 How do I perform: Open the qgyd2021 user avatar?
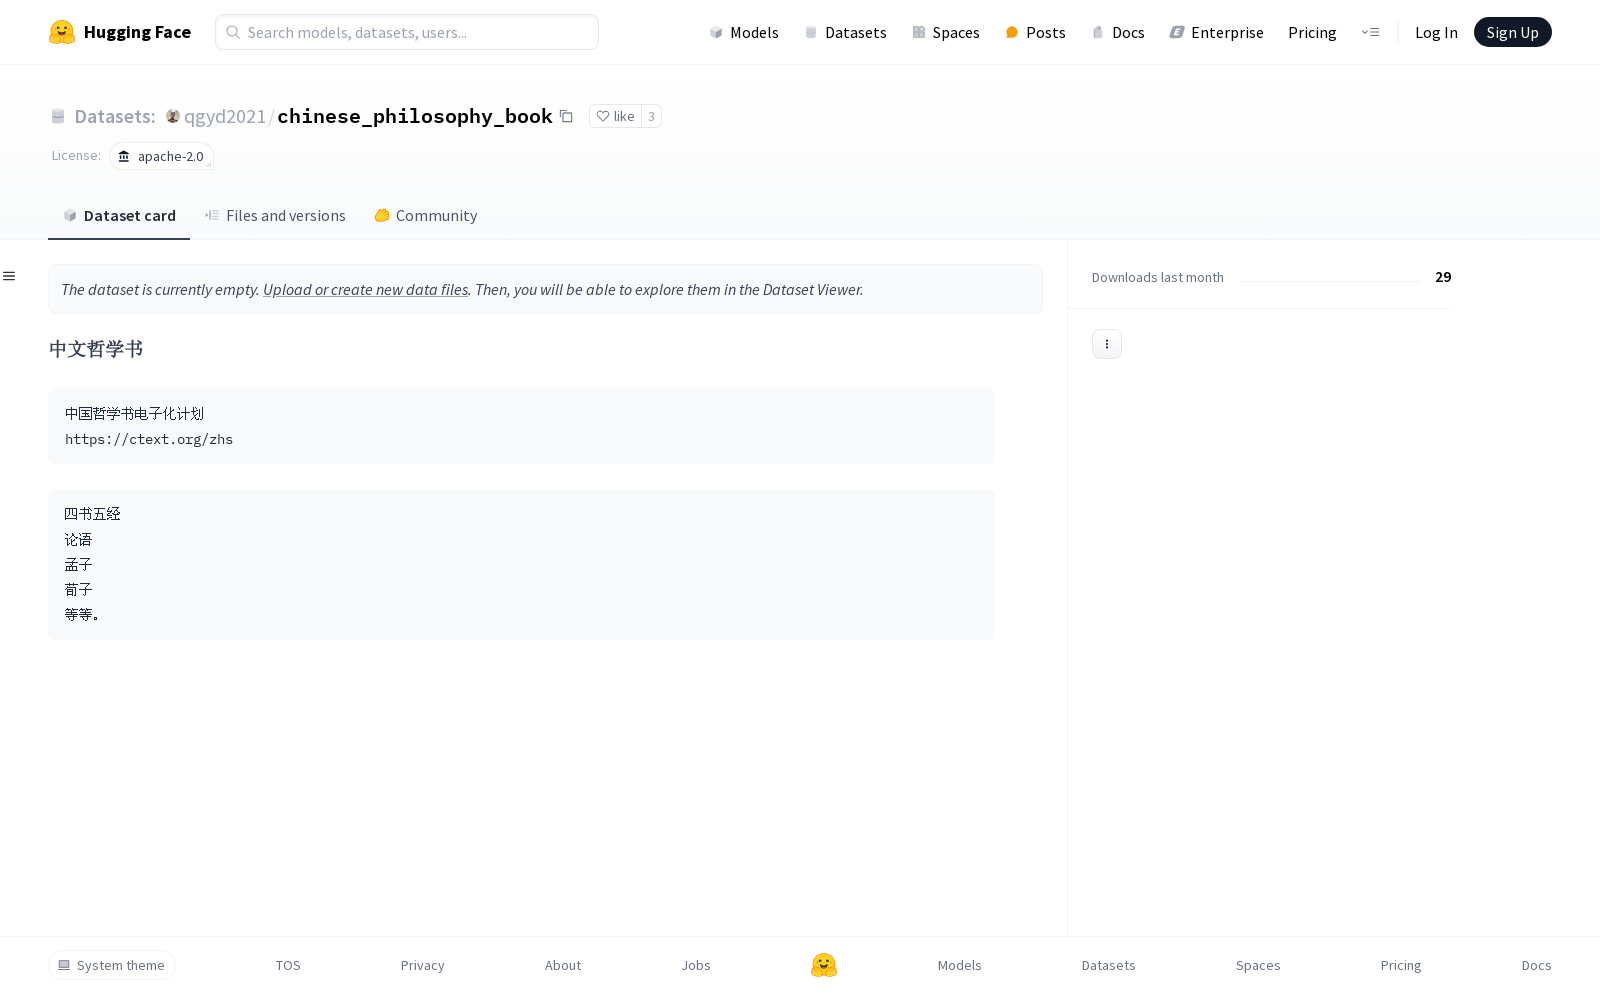tap(173, 116)
